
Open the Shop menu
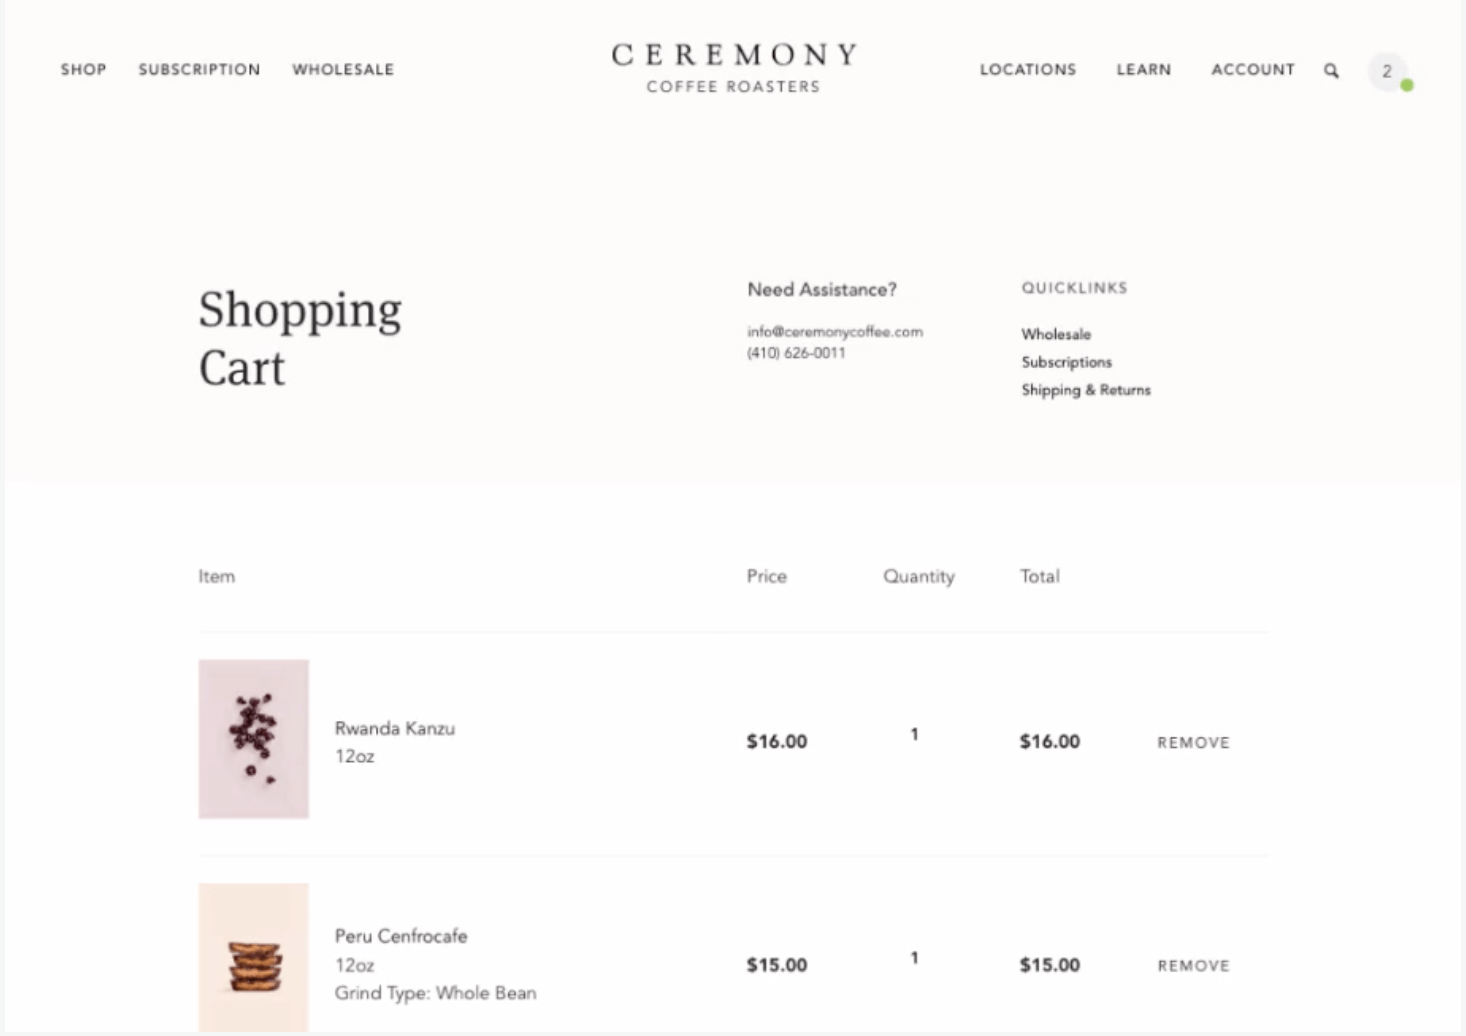coord(83,70)
